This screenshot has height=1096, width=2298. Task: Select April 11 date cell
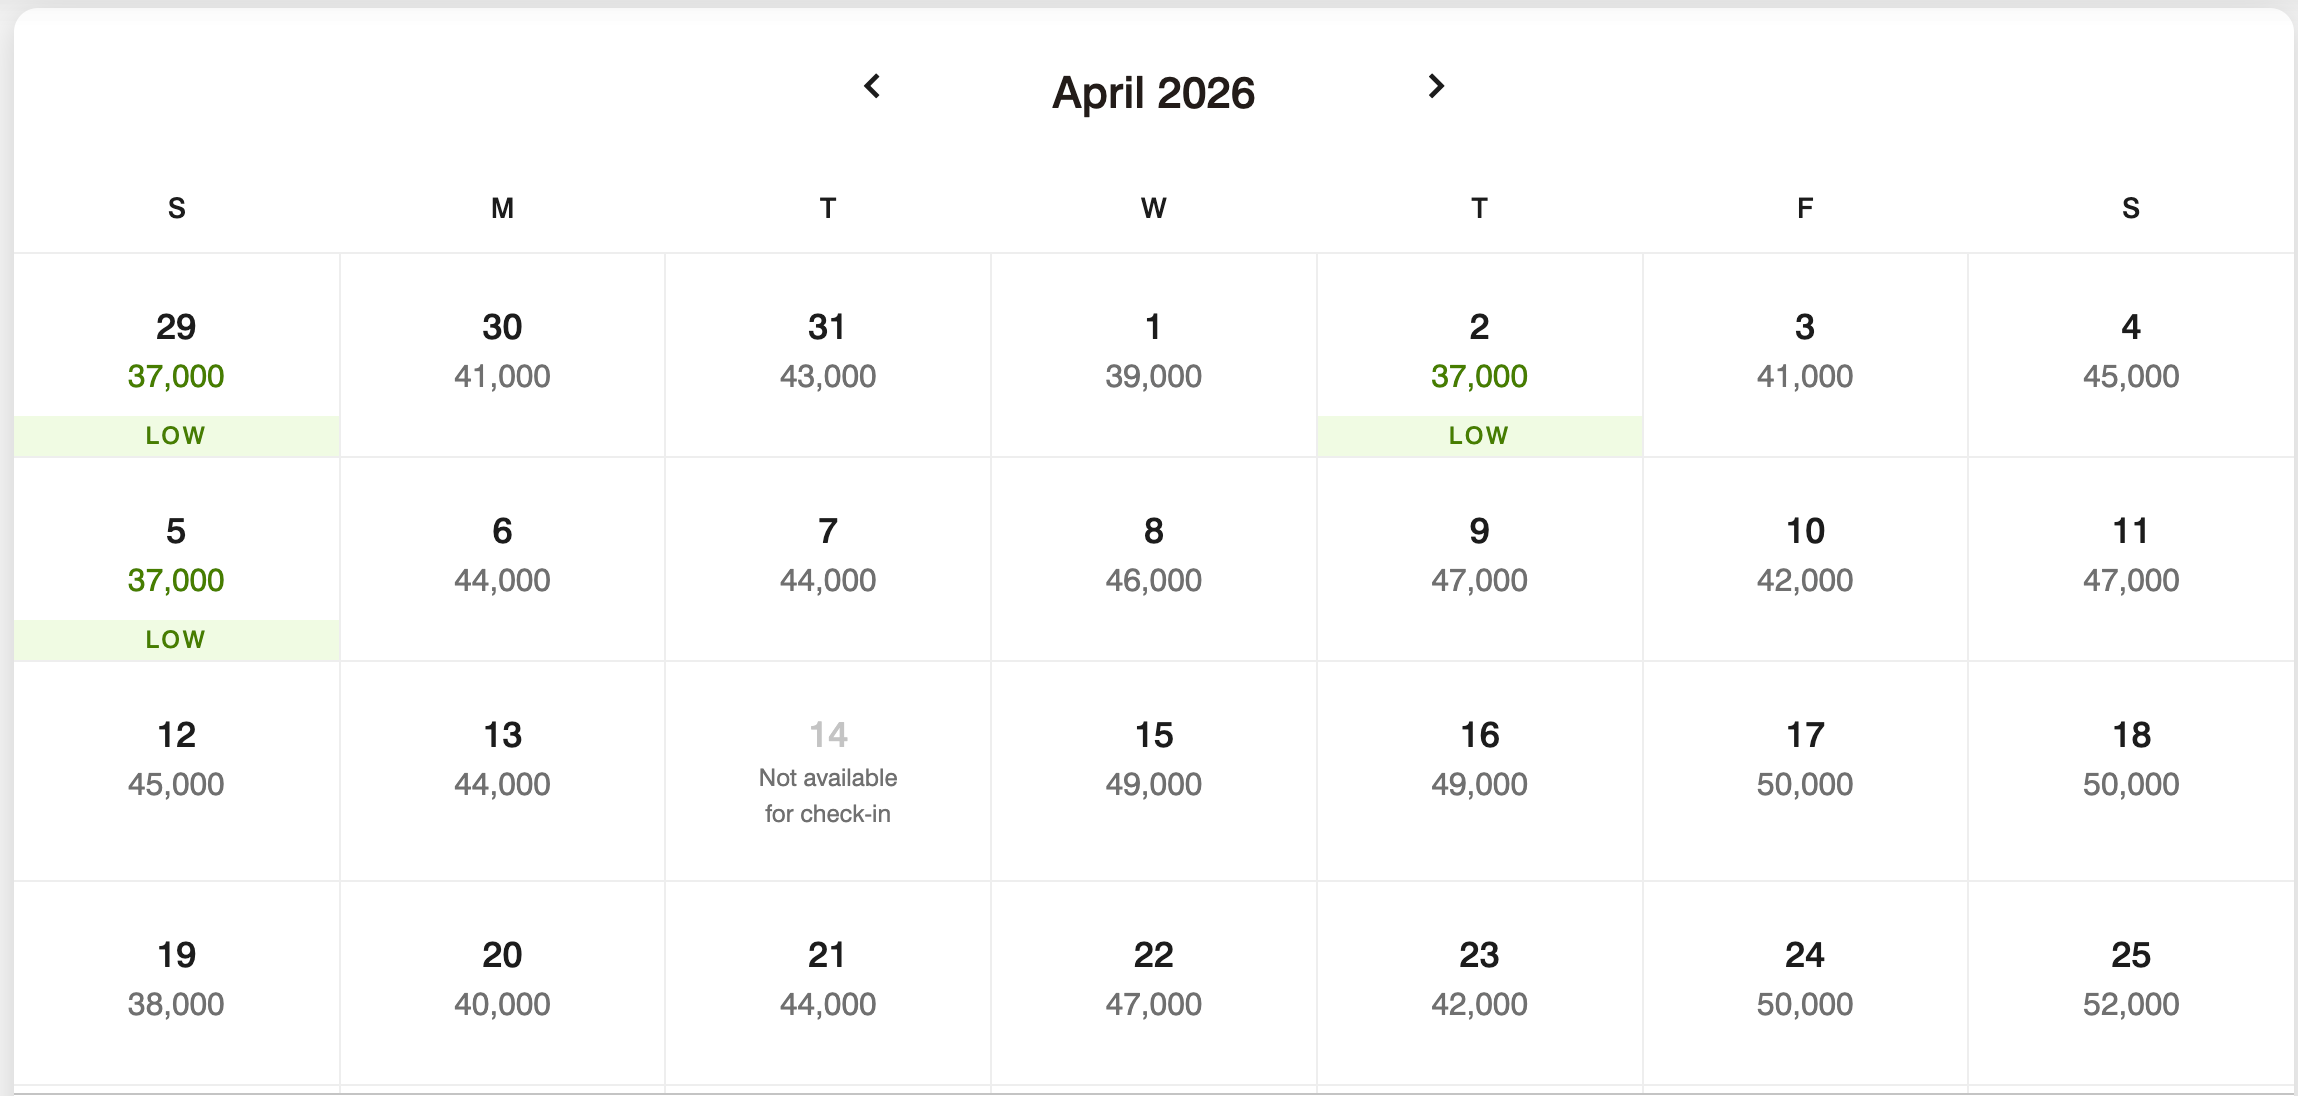[x=2130, y=556]
